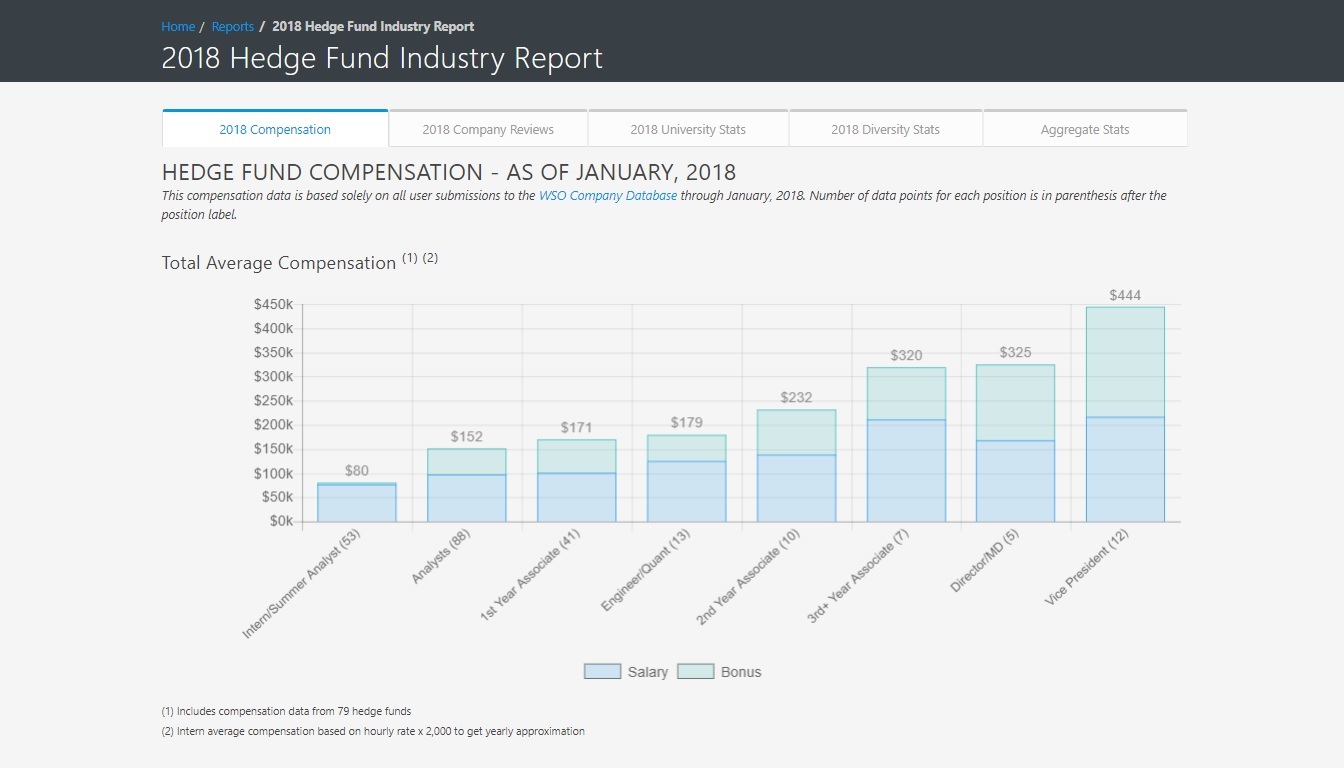Click the 3rd+ Year Associate salary bar

(x=906, y=471)
